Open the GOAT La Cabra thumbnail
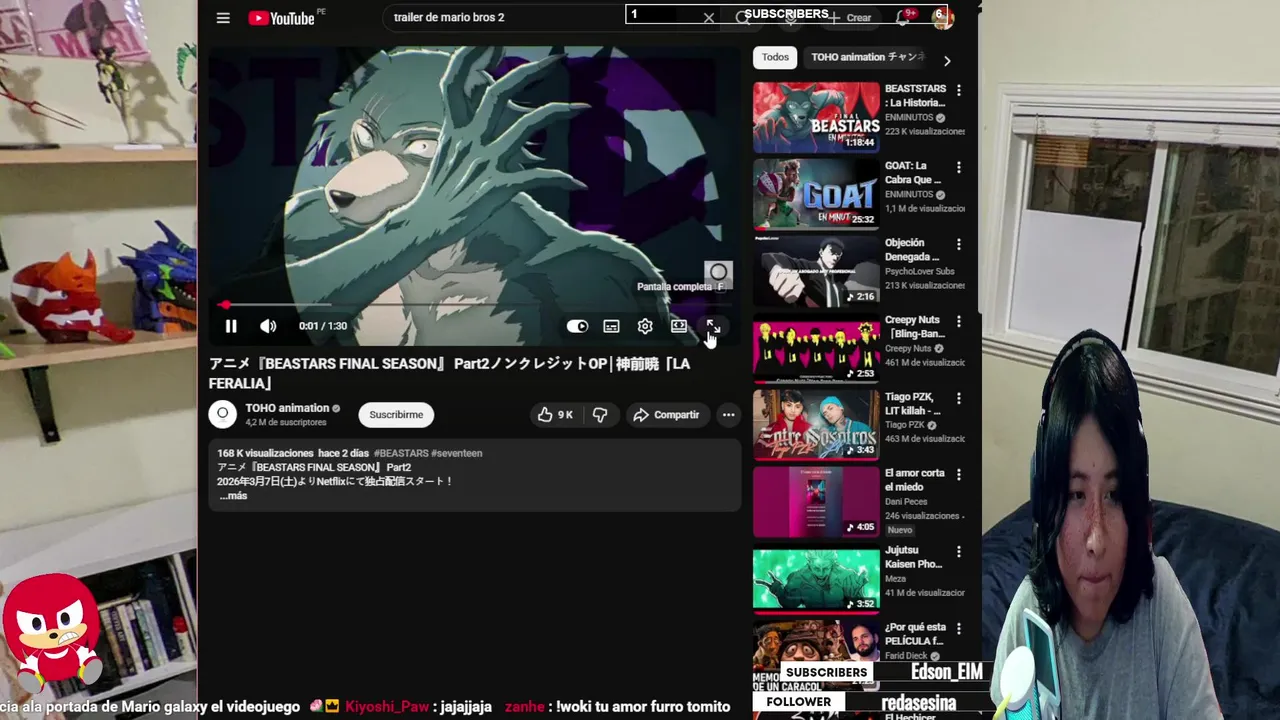 click(816, 194)
